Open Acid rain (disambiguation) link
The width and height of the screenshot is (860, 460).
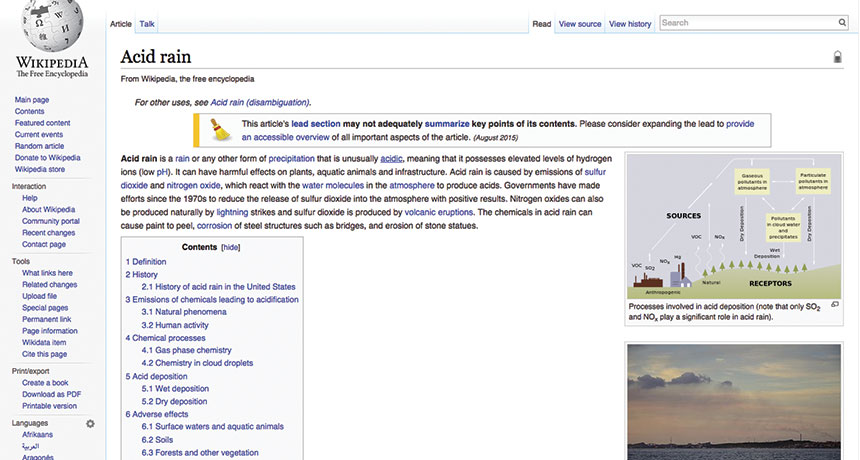[x=260, y=103]
